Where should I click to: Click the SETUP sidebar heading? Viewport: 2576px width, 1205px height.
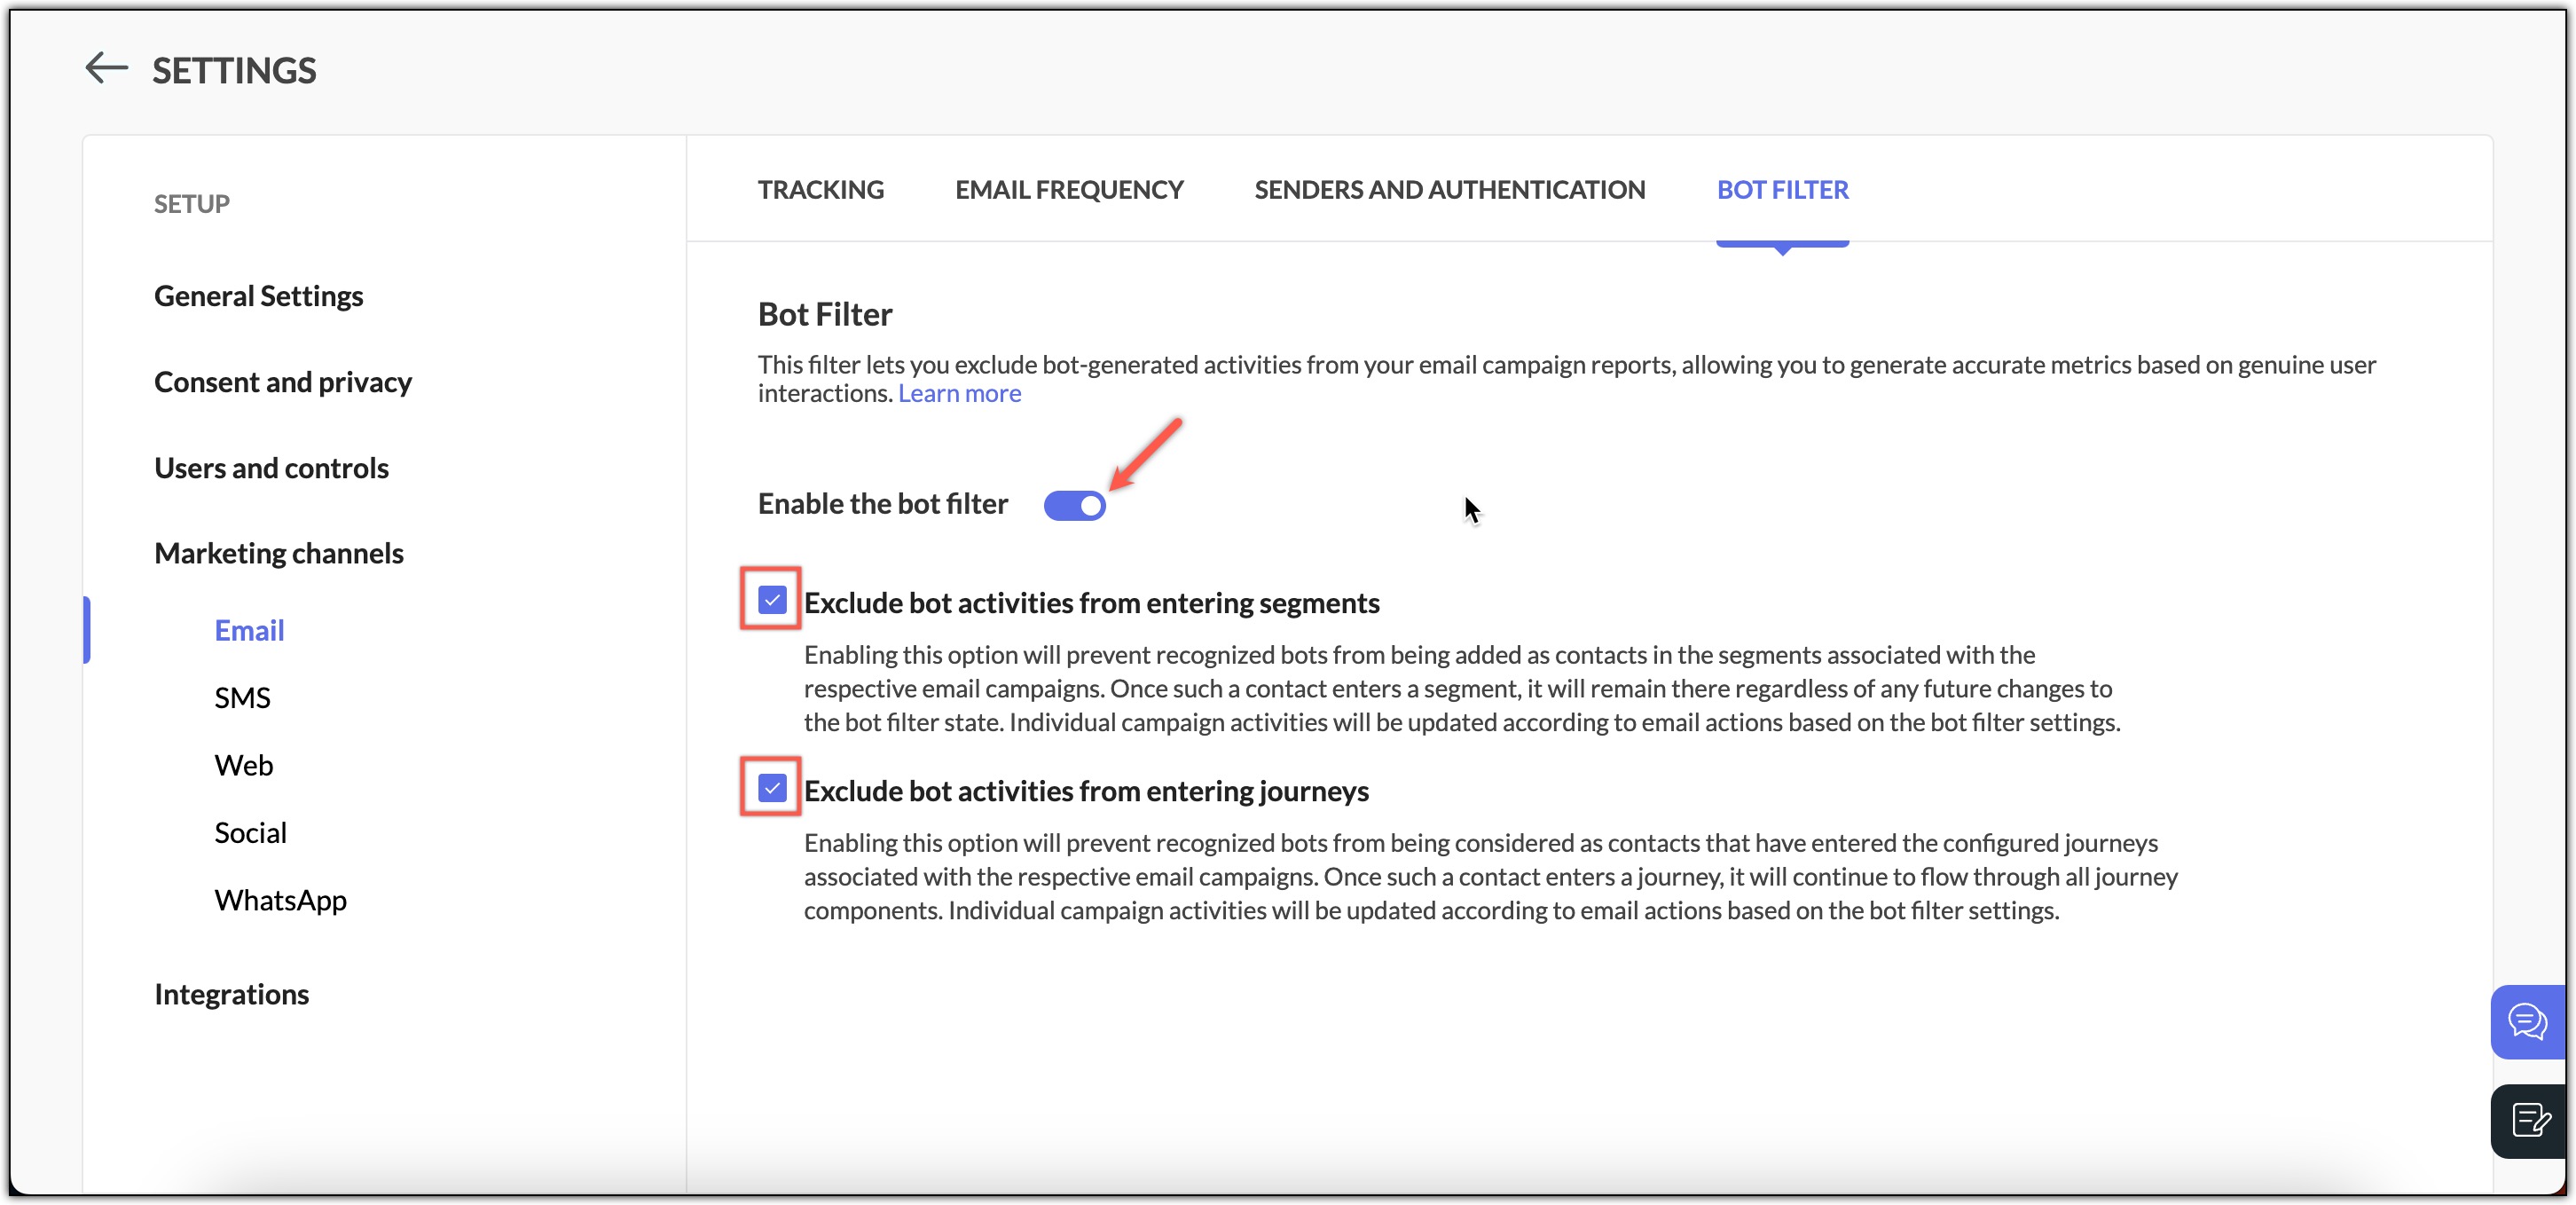pyautogui.click(x=192, y=204)
